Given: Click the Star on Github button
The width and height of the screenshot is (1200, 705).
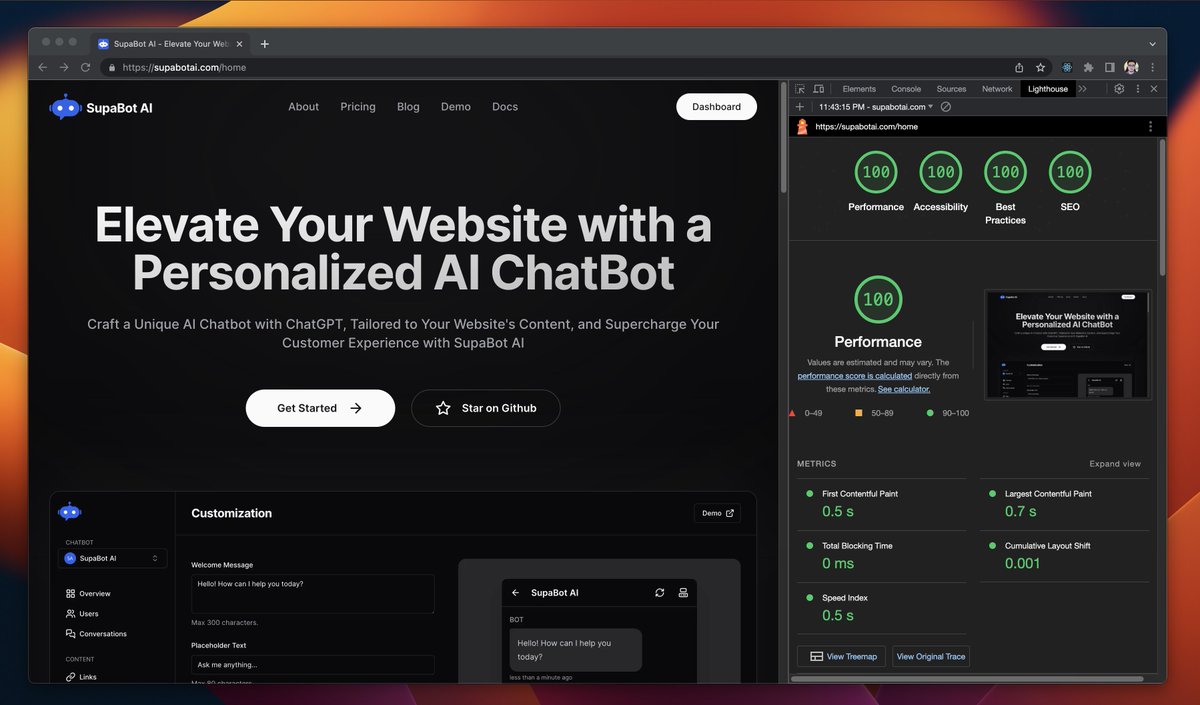Looking at the screenshot, I should coord(486,408).
